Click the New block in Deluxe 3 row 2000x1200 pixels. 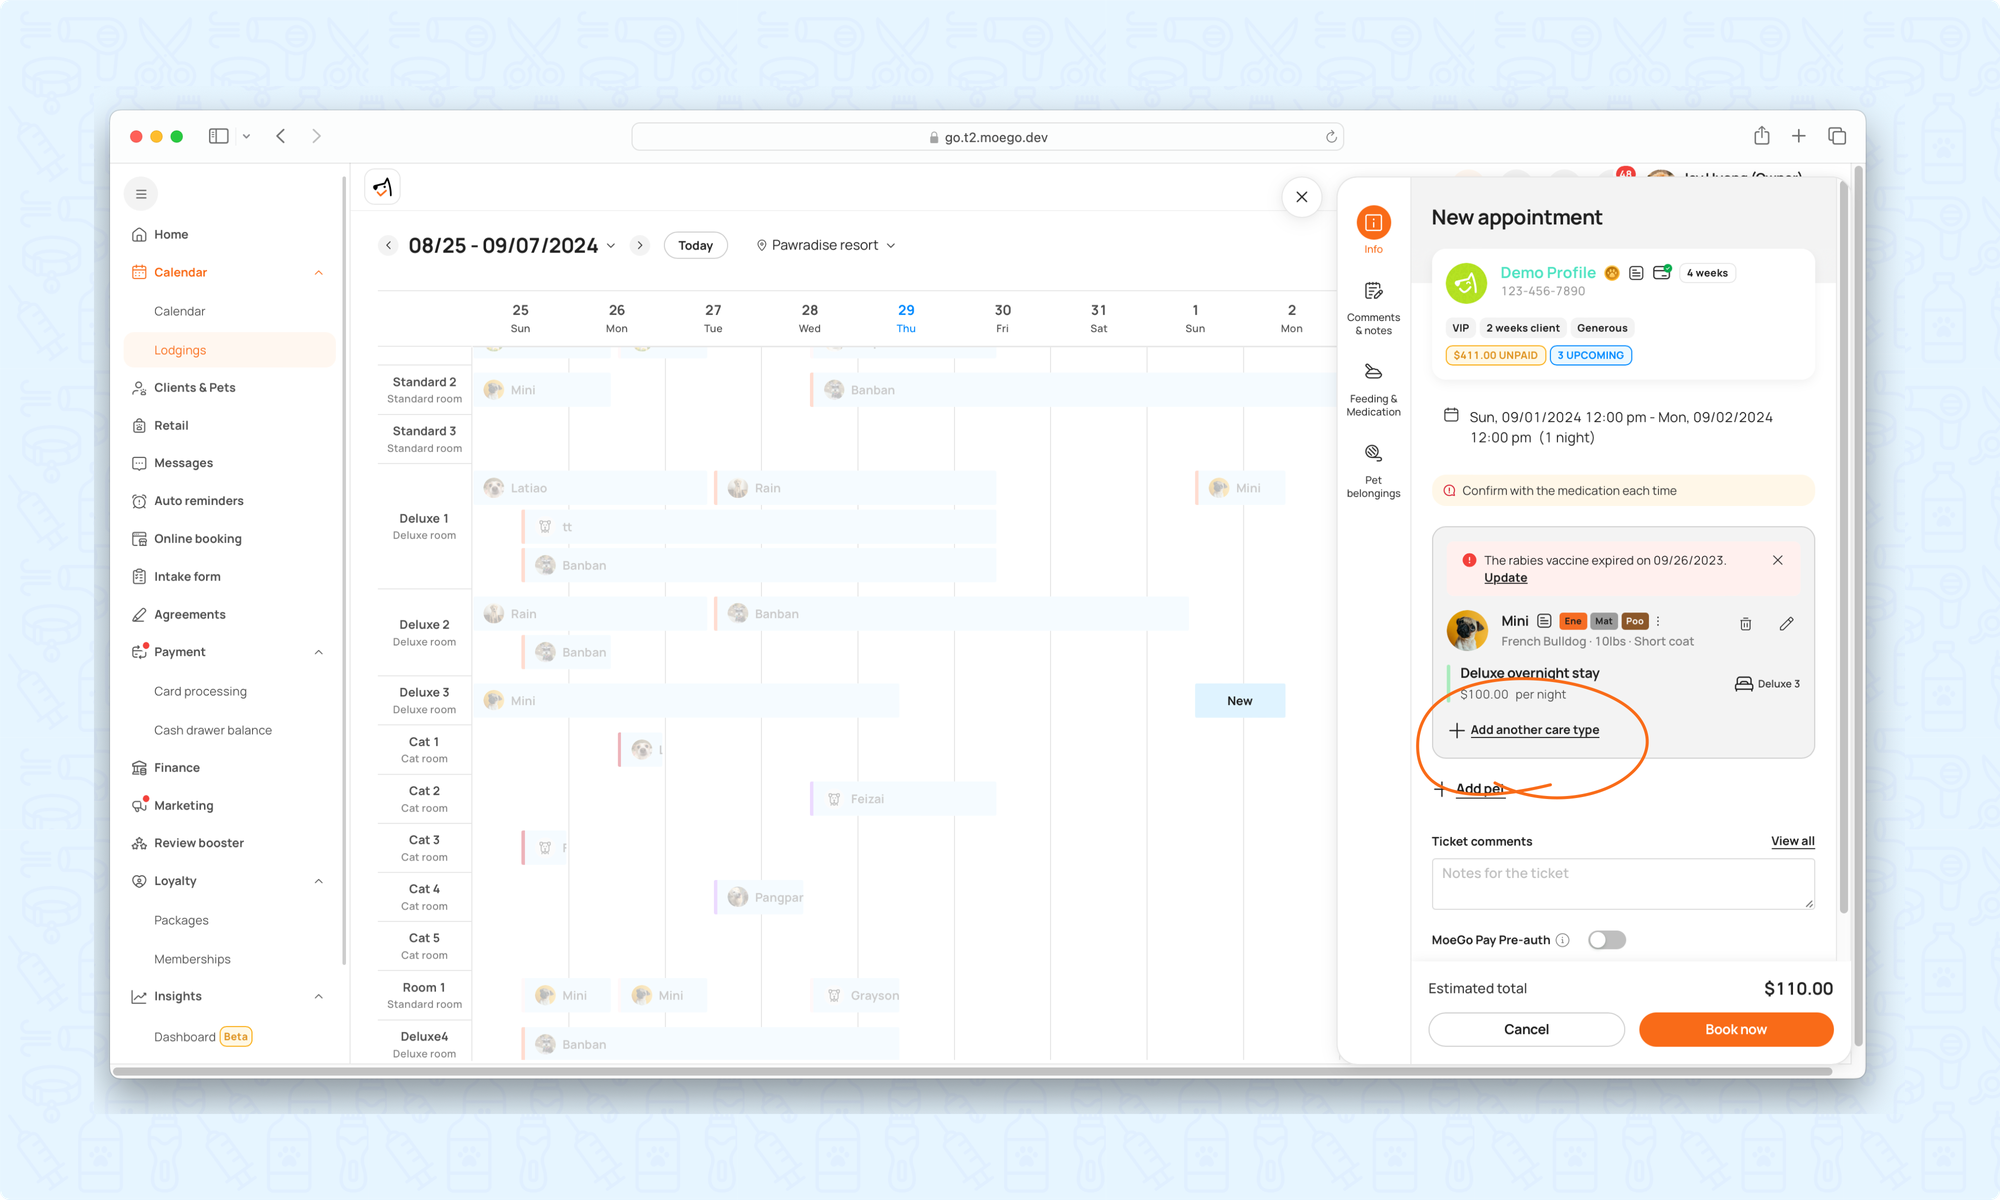1239,701
